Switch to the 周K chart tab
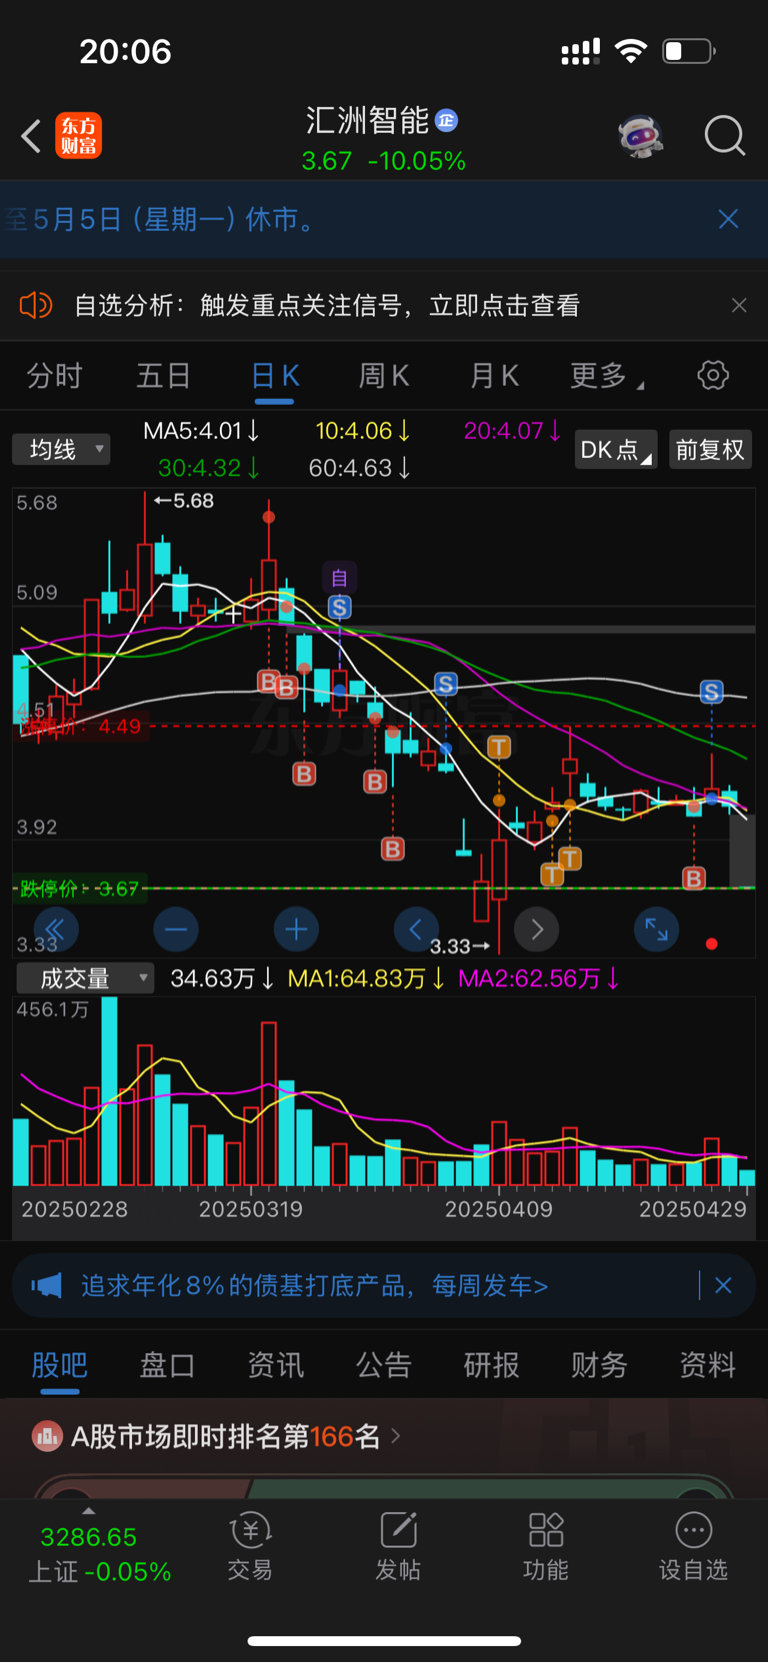This screenshot has width=768, height=1663. [384, 376]
